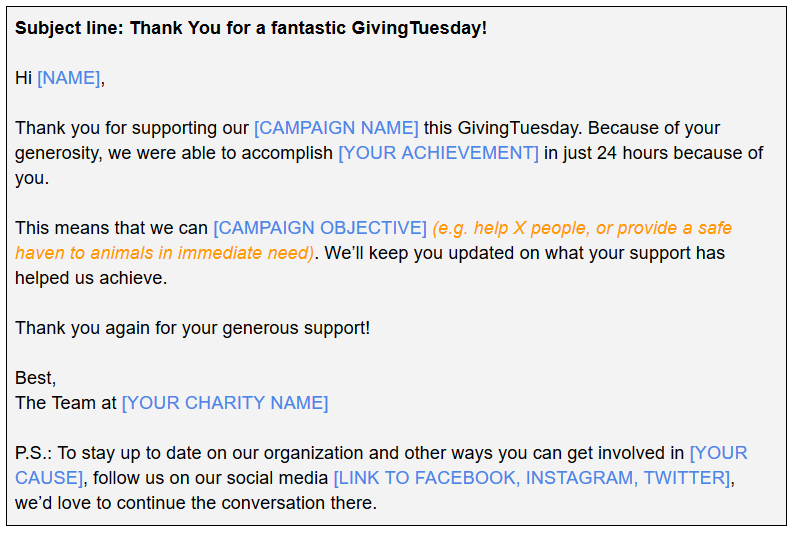
Task: Click 'follow us on our social media' text
Action: pyautogui.click(x=210, y=478)
